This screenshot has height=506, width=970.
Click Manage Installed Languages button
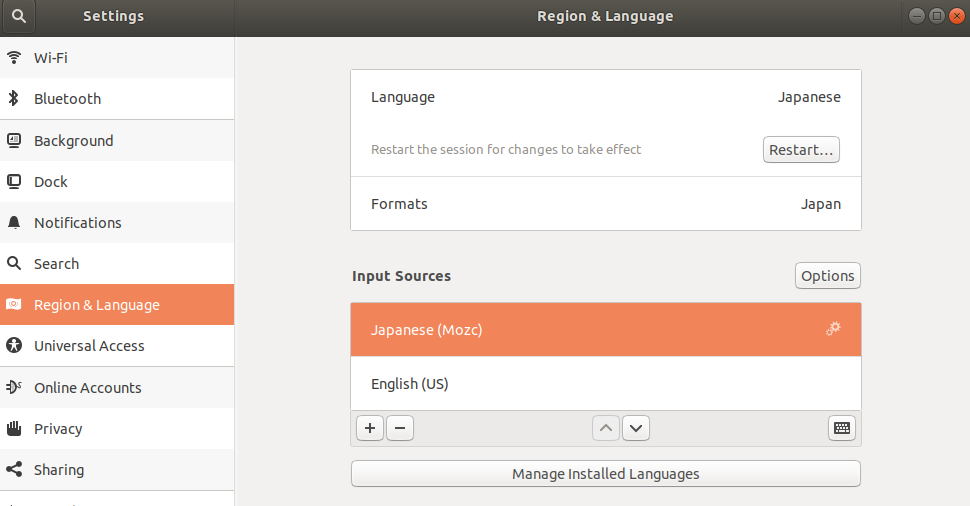tap(605, 474)
